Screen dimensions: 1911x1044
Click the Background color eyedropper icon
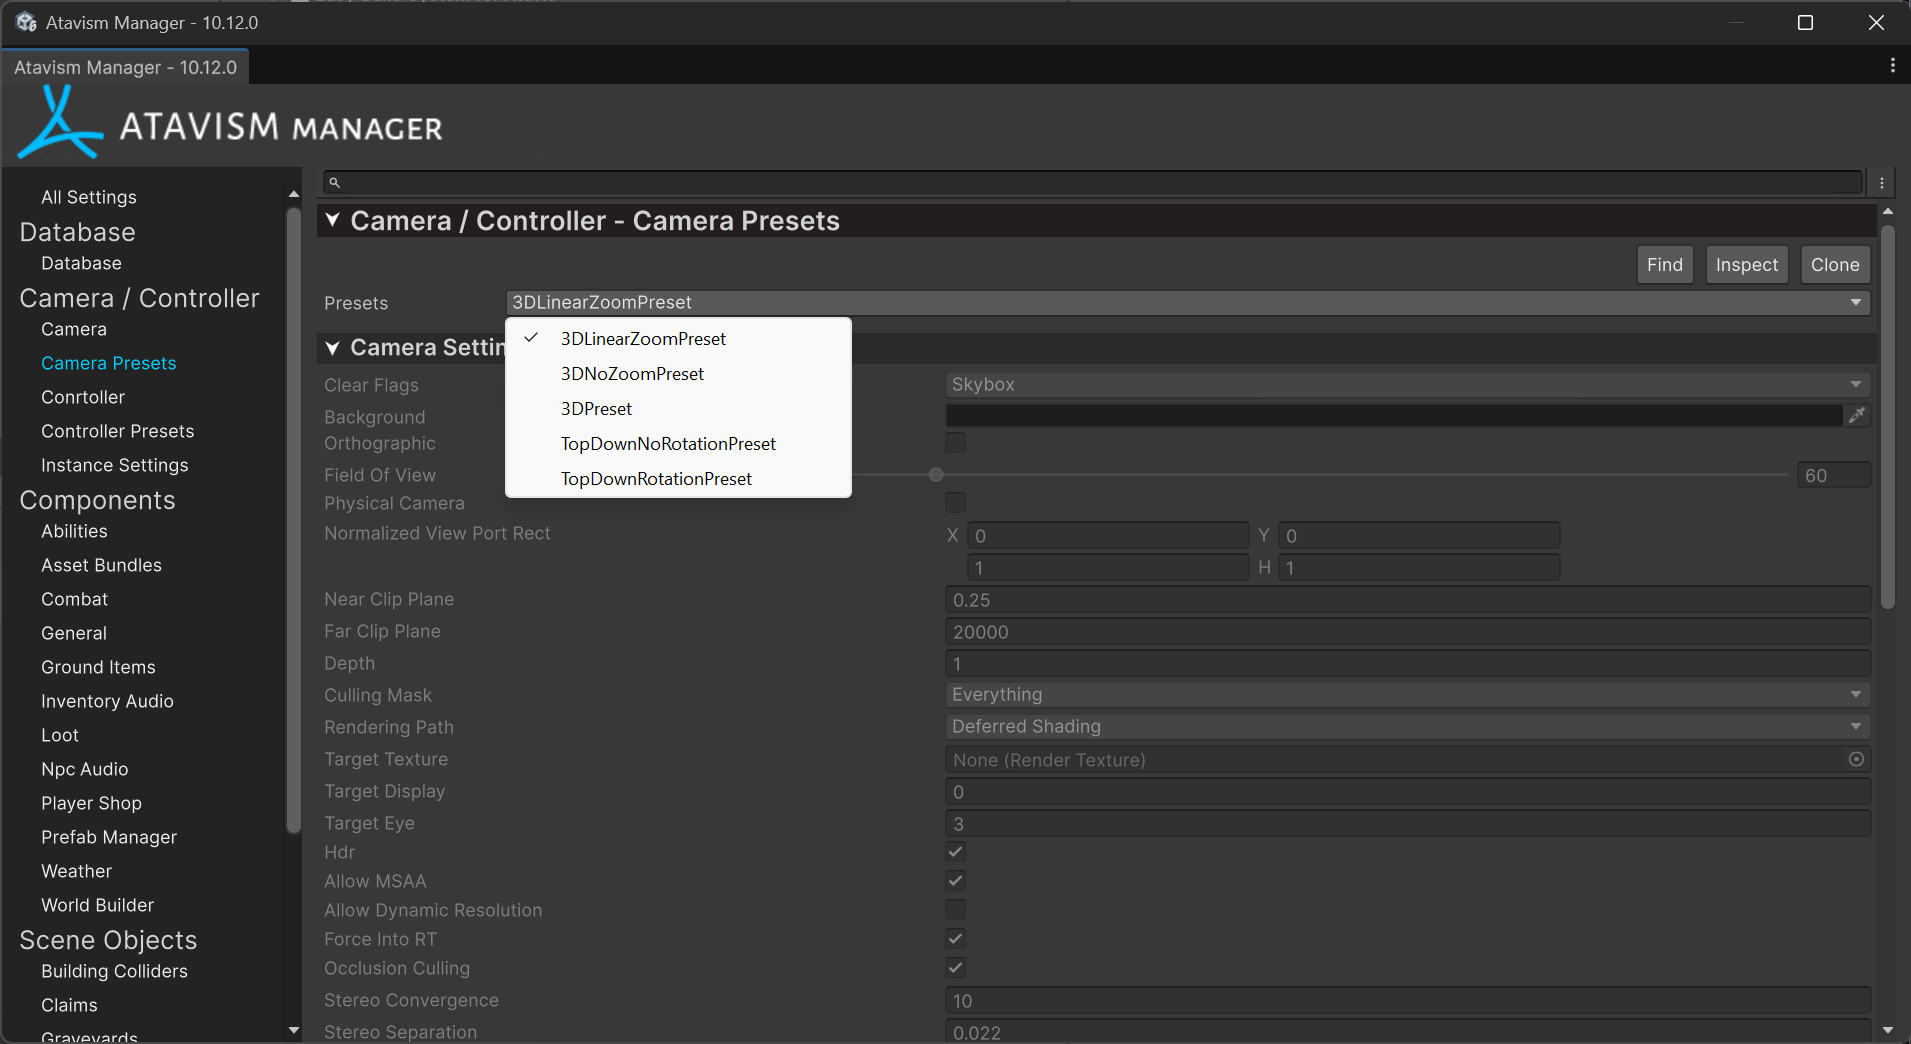click(x=1857, y=415)
